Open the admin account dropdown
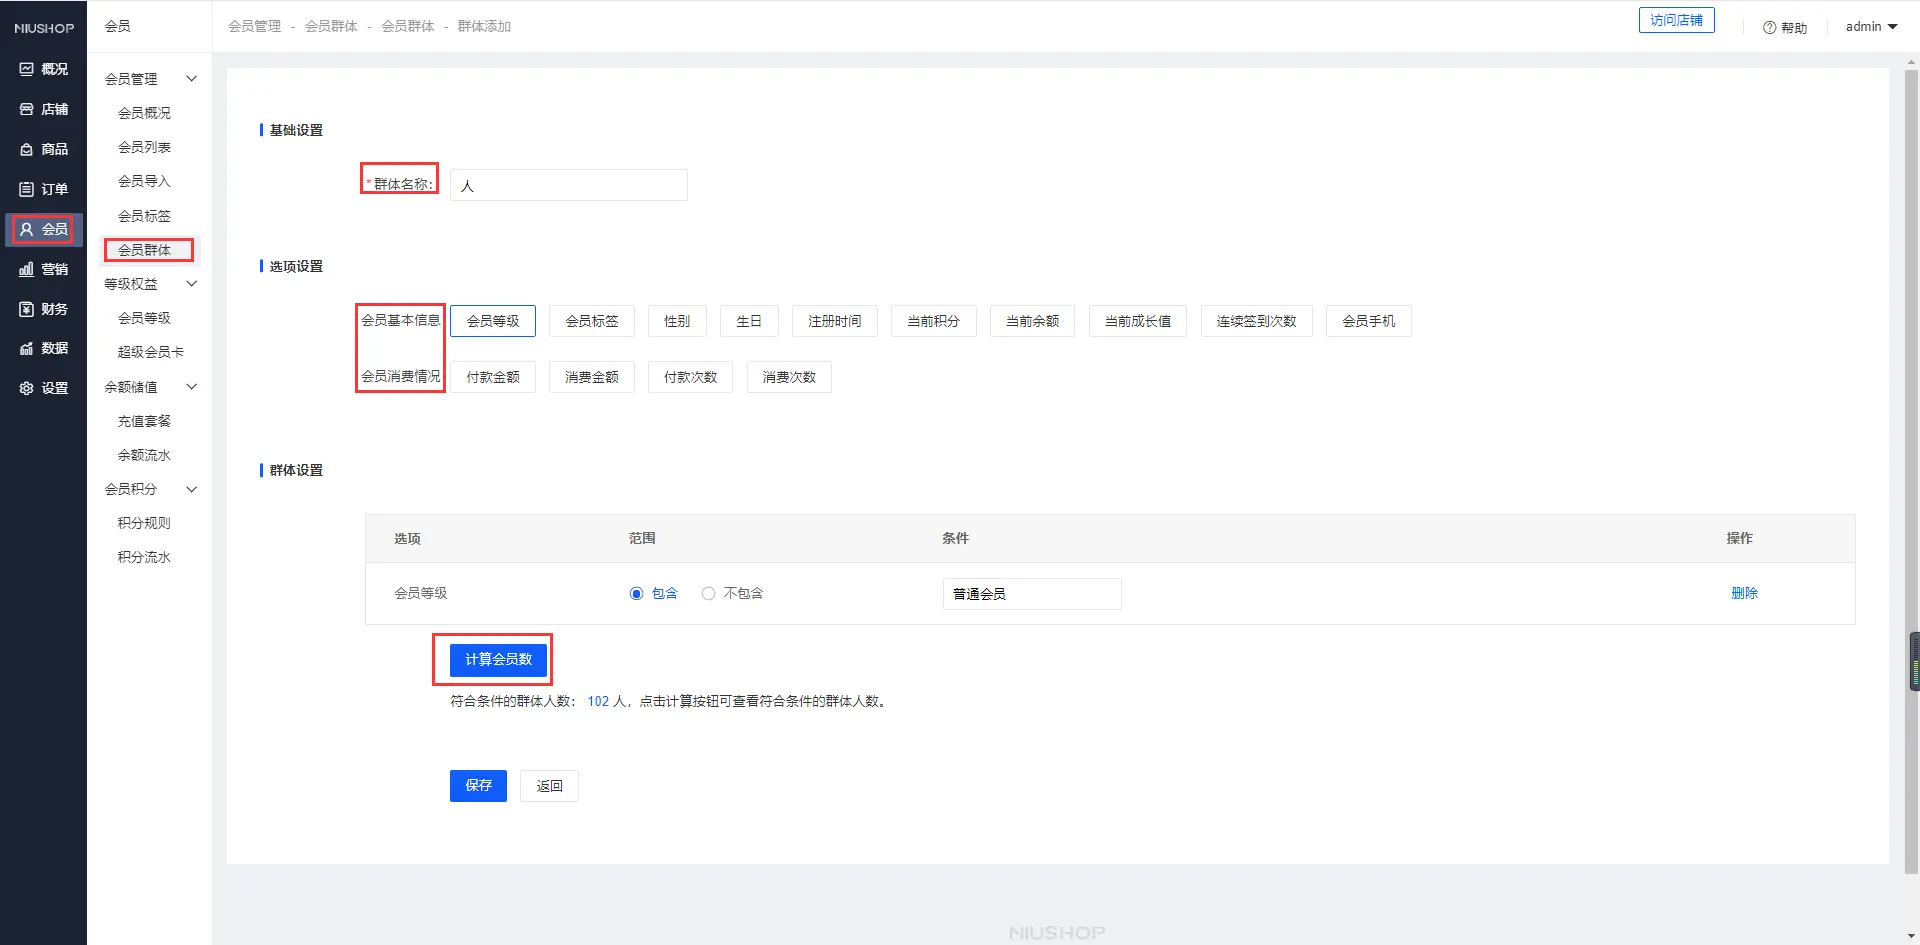 tap(1871, 27)
